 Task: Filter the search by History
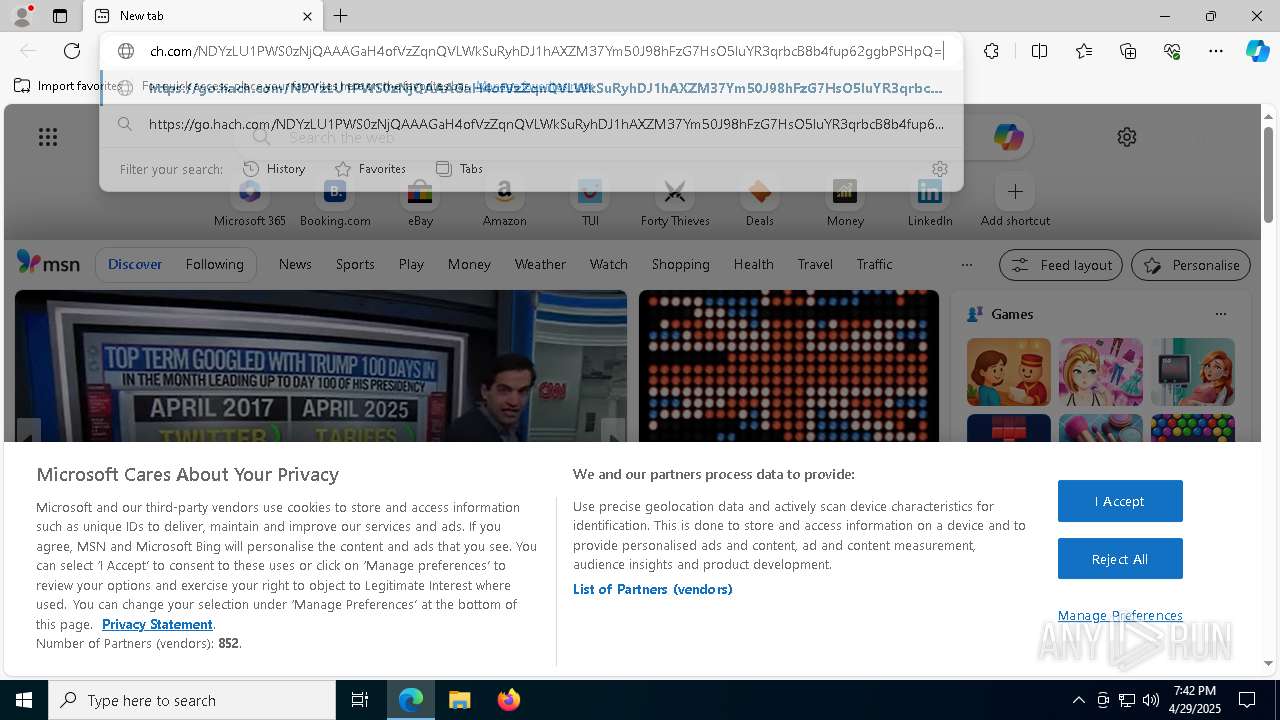[x=274, y=169]
